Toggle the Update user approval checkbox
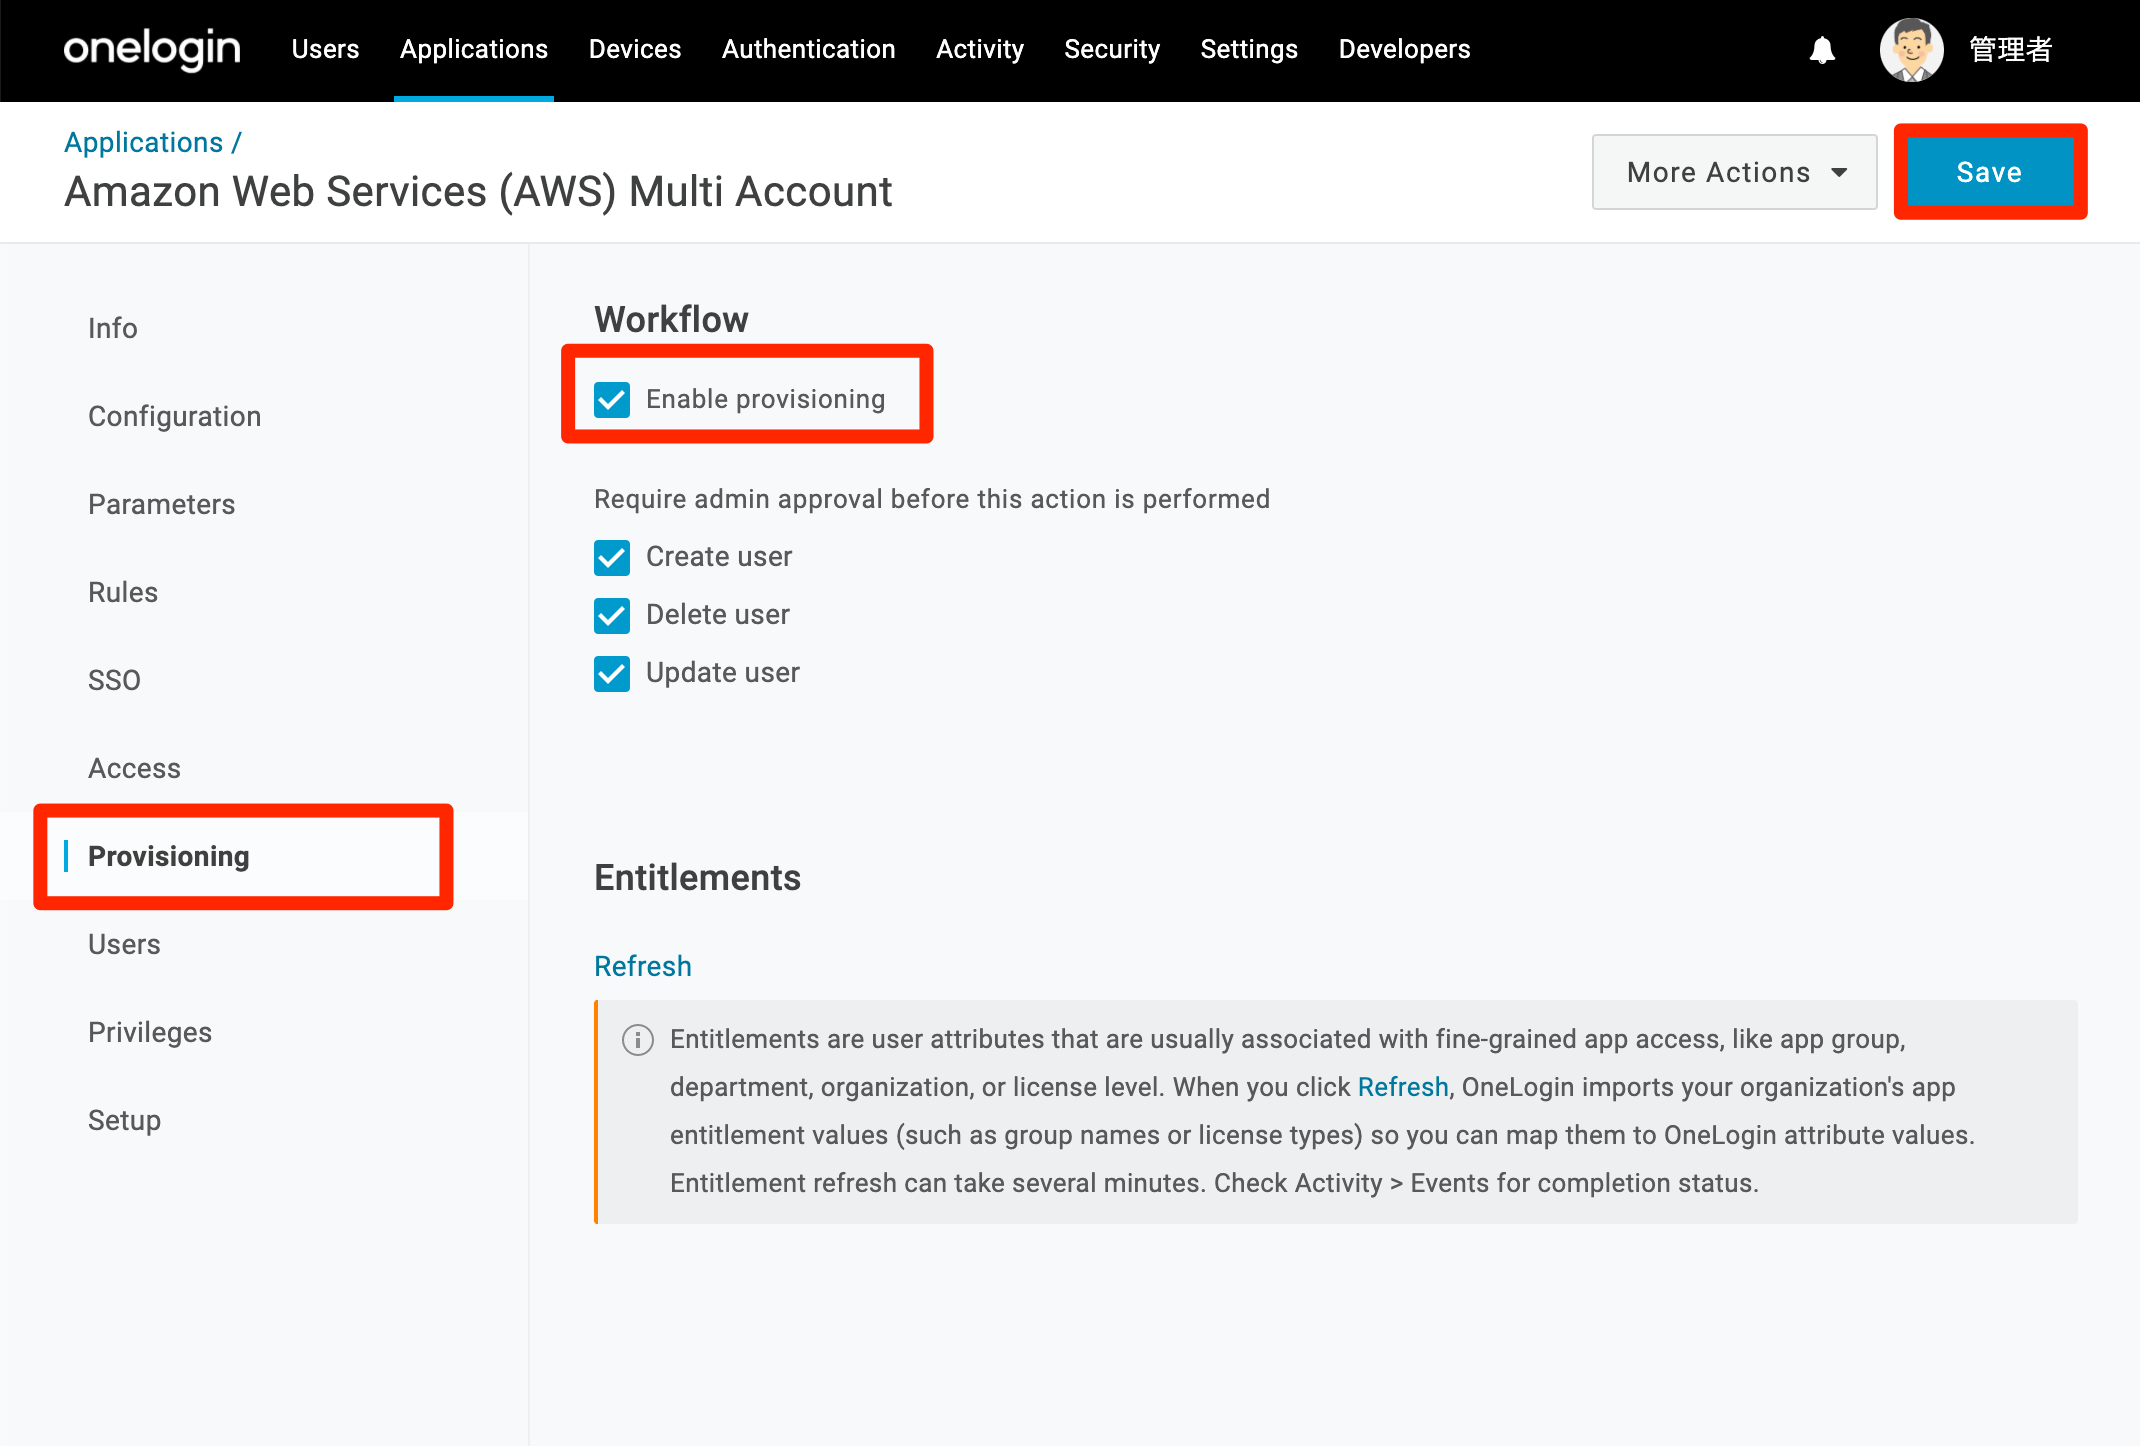The width and height of the screenshot is (2140, 1446). 612,673
